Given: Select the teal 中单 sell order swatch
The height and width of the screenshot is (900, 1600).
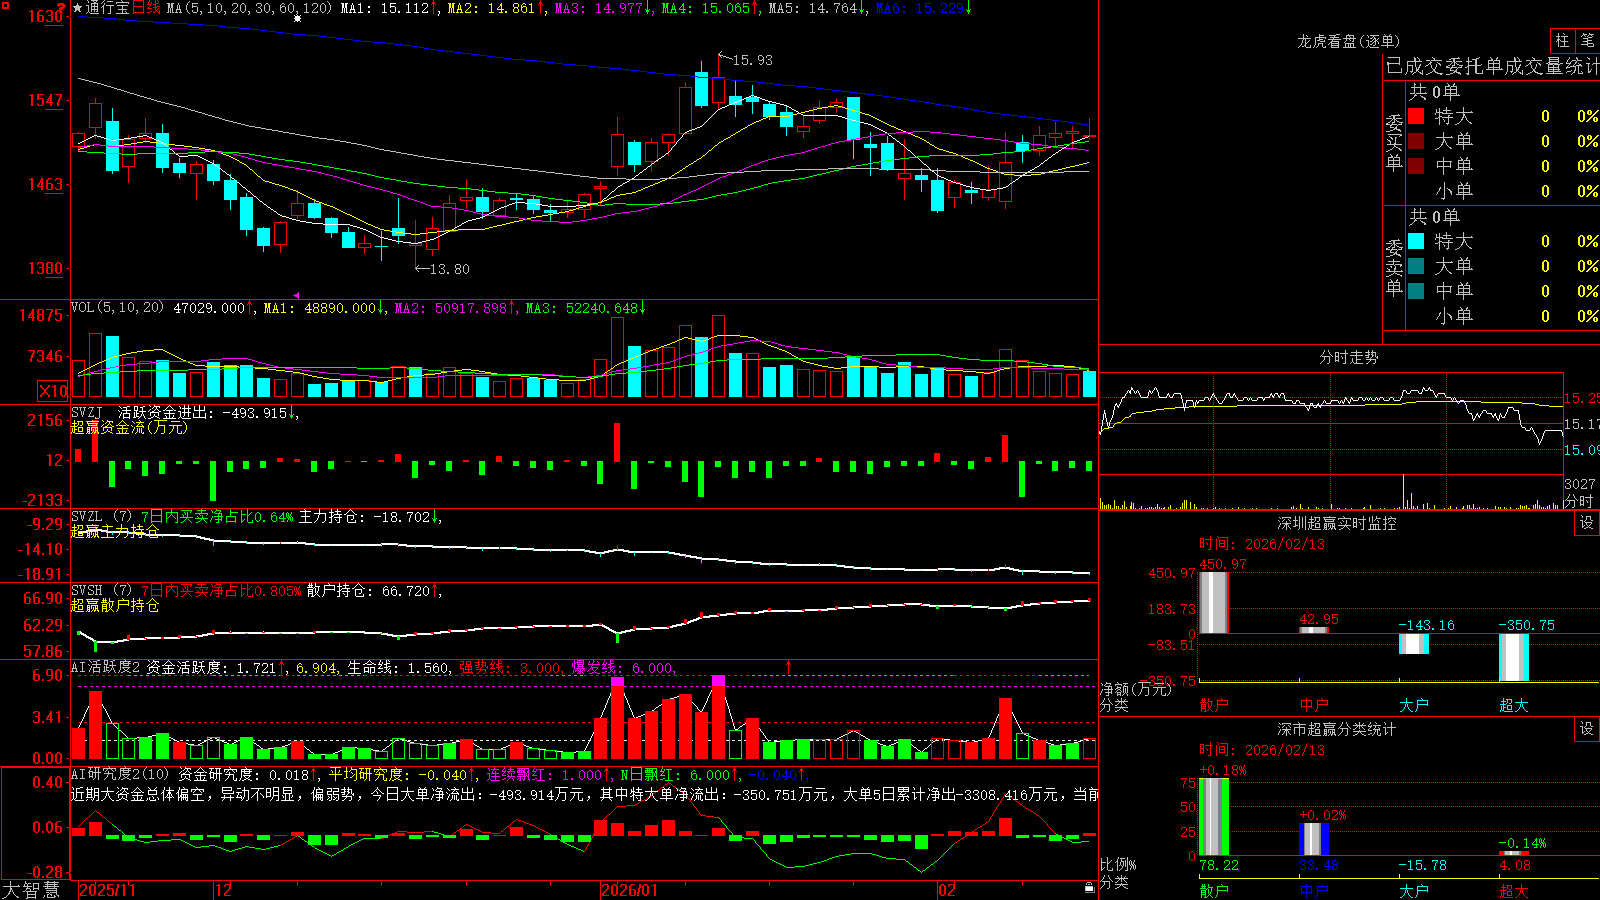Looking at the screenshot, I should point(1416,290).
